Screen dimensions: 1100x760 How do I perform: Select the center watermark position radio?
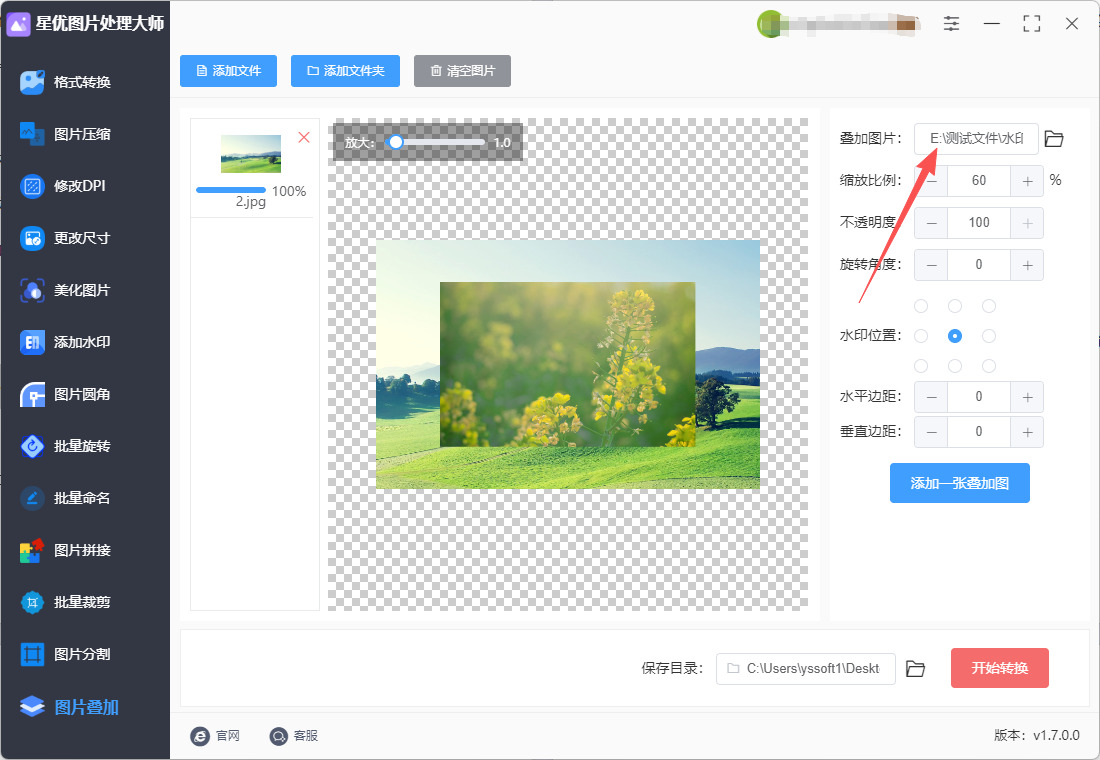pyautogui.click(x=955, y=336)
